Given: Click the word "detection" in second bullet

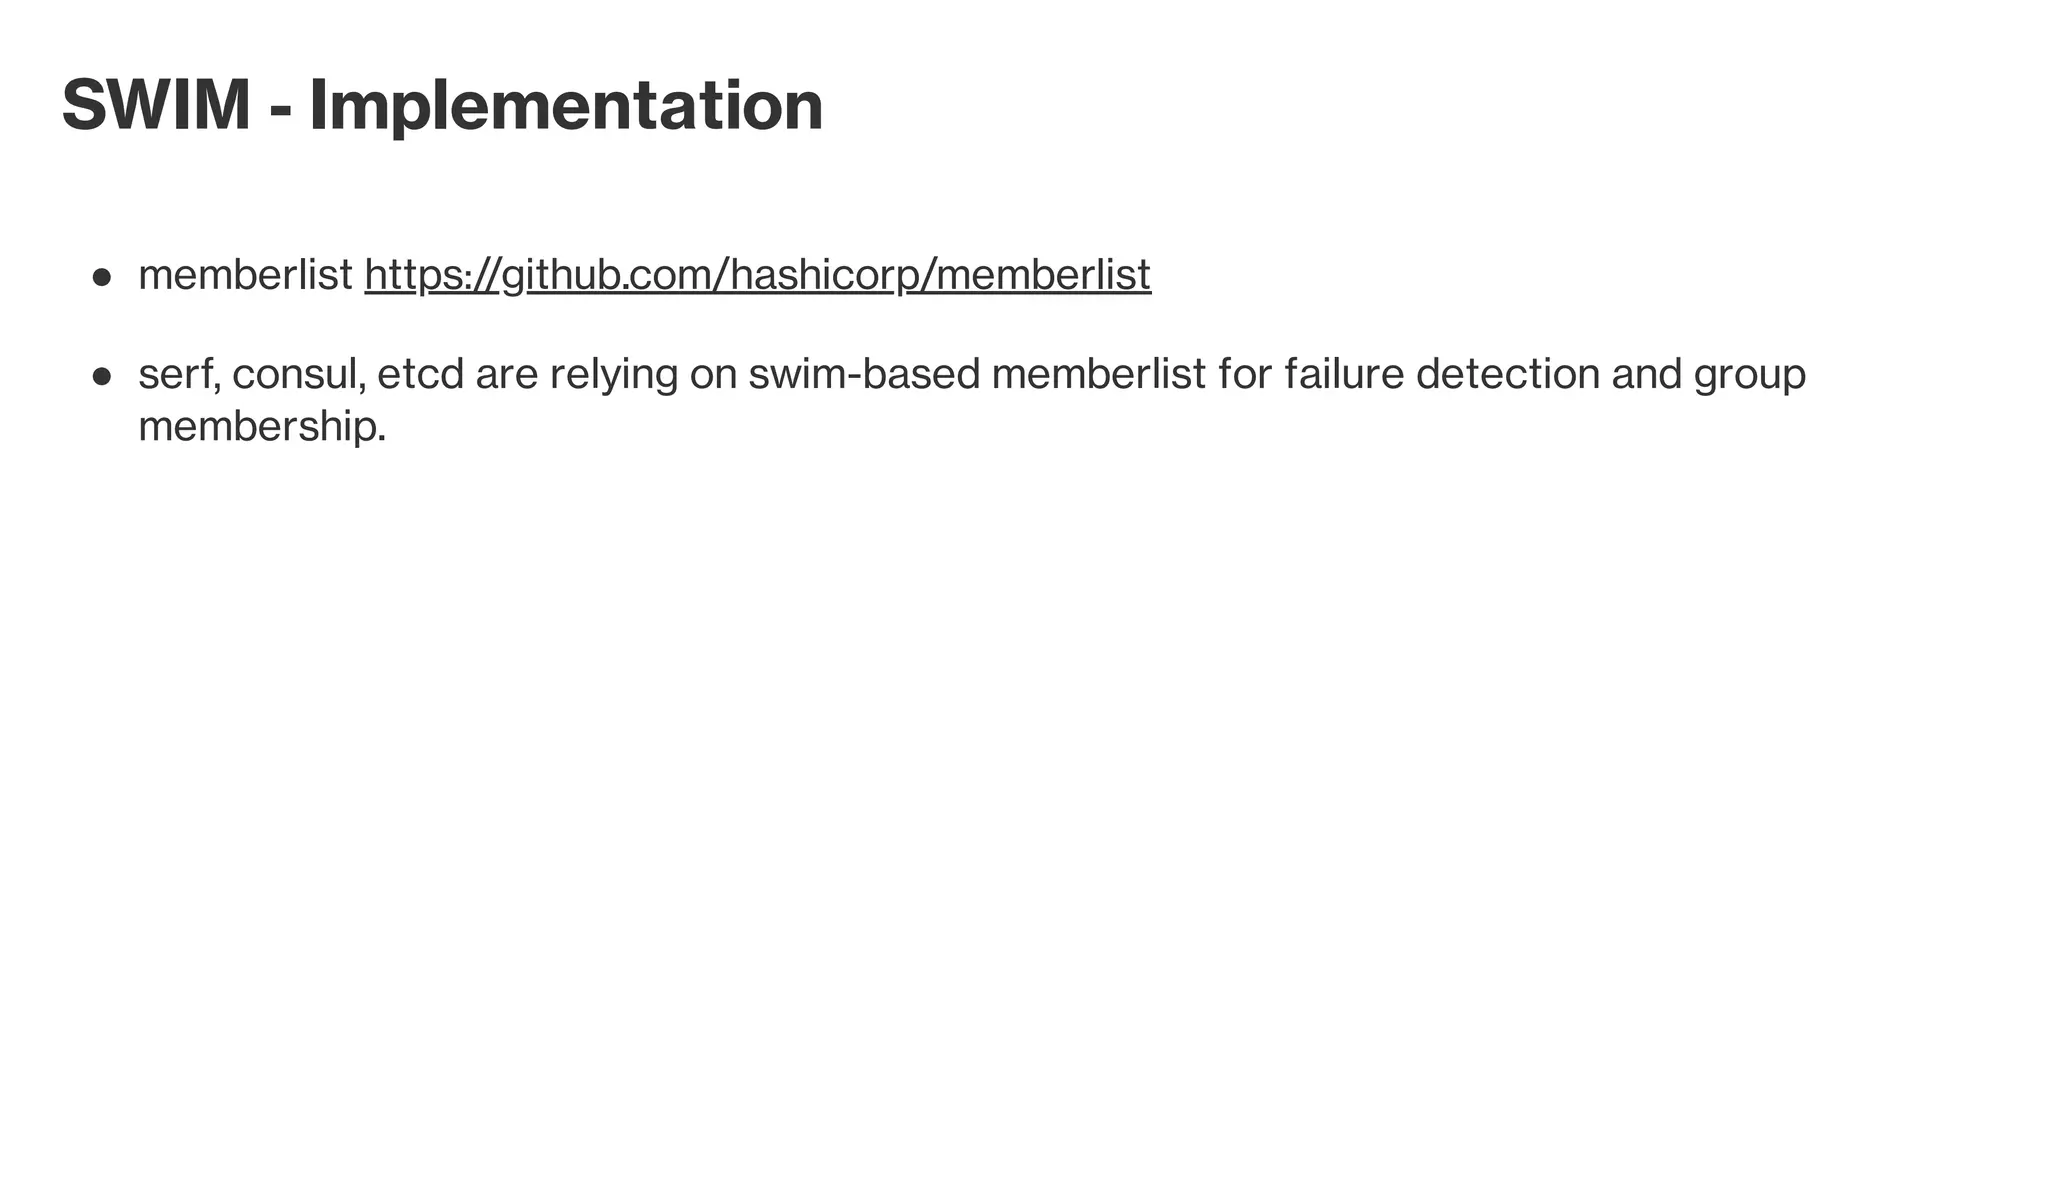Looking at the screenshot, I should pyautogui.click(x=1508, y=375).
